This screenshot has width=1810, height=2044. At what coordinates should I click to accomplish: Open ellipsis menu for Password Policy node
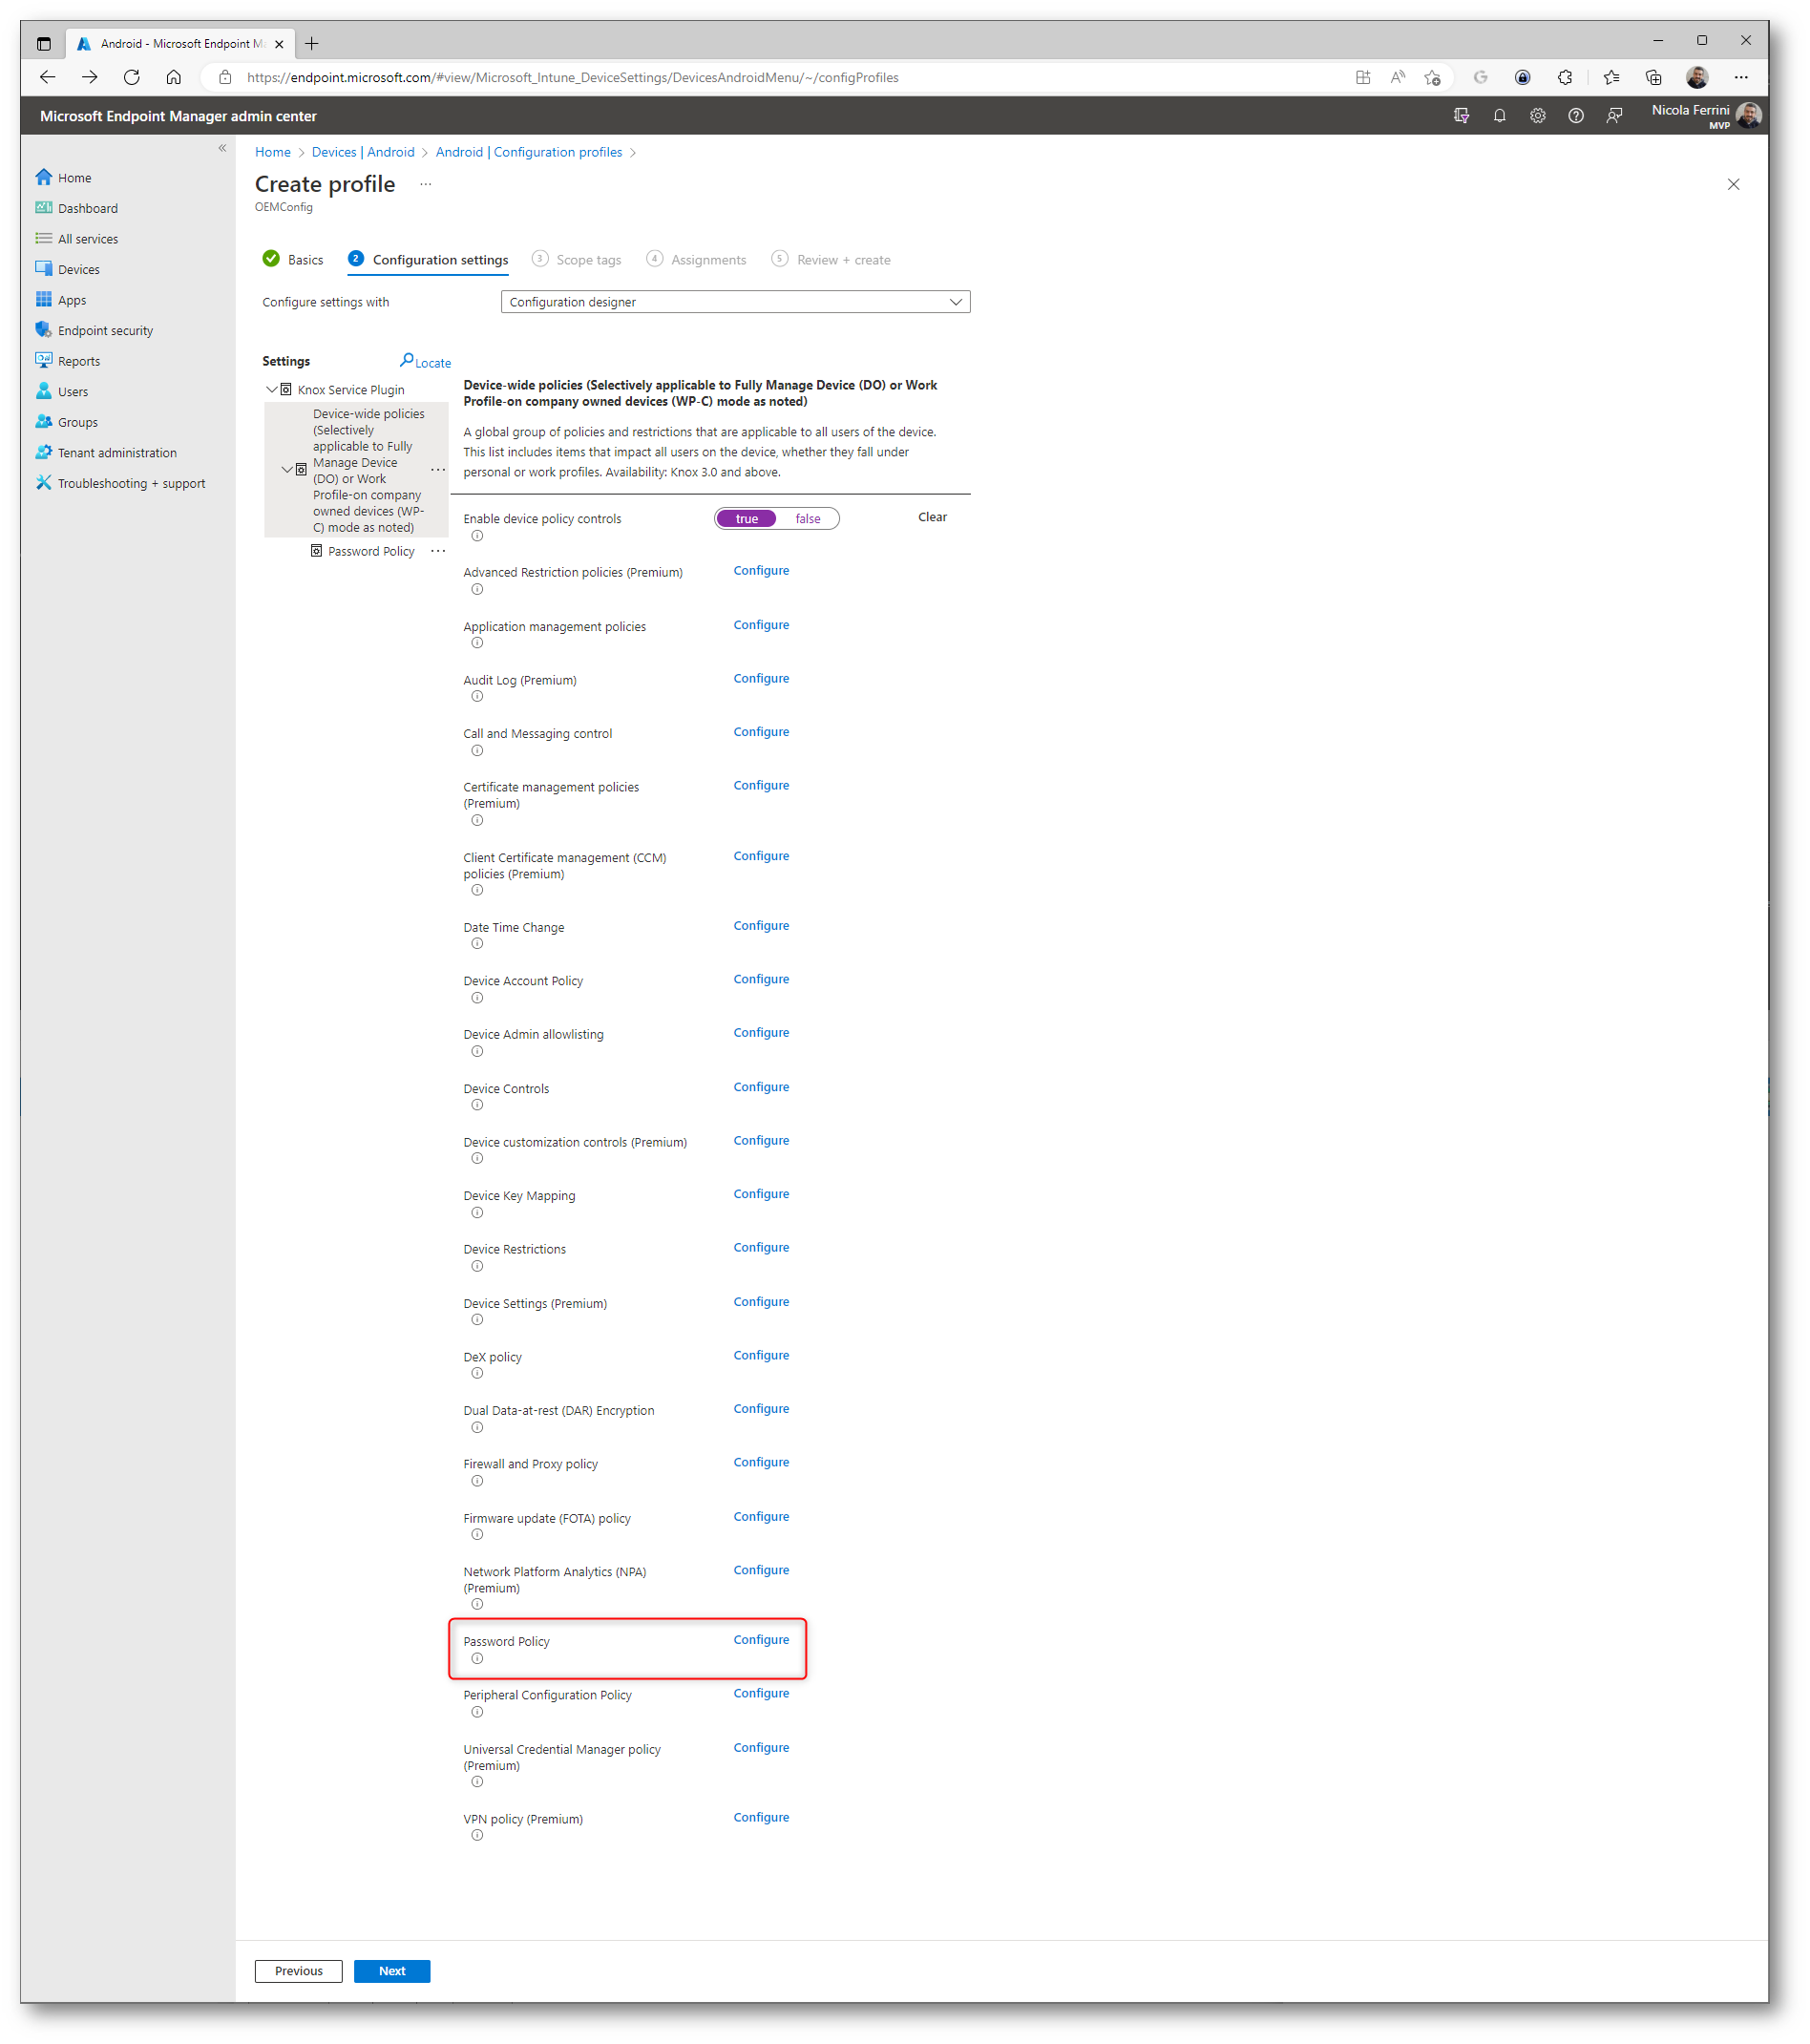pyautogui.click(x=438, y=551)
